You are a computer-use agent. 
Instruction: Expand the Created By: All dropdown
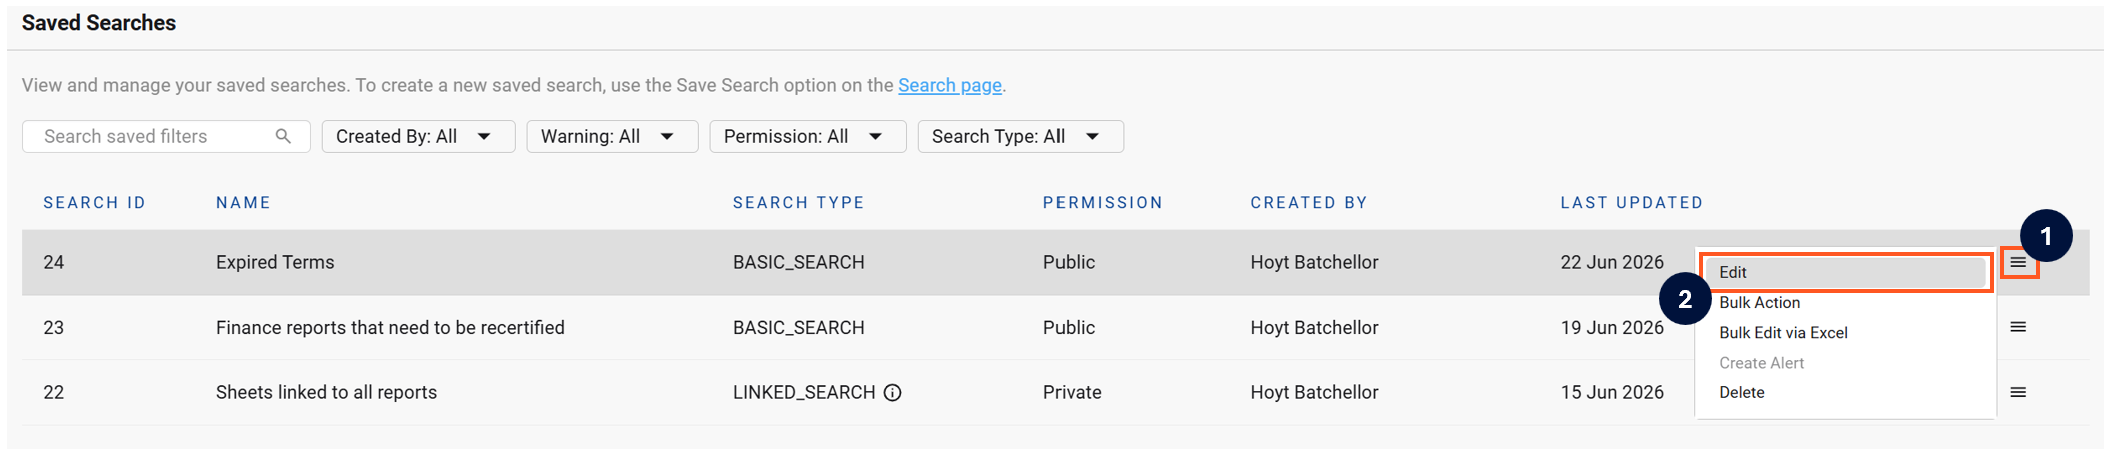pos(418,136)
